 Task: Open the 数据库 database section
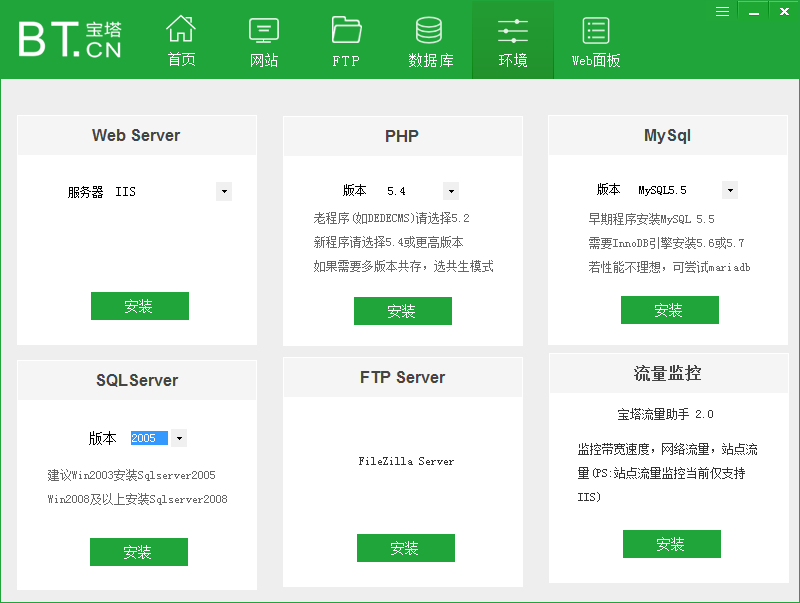point(430,41)
